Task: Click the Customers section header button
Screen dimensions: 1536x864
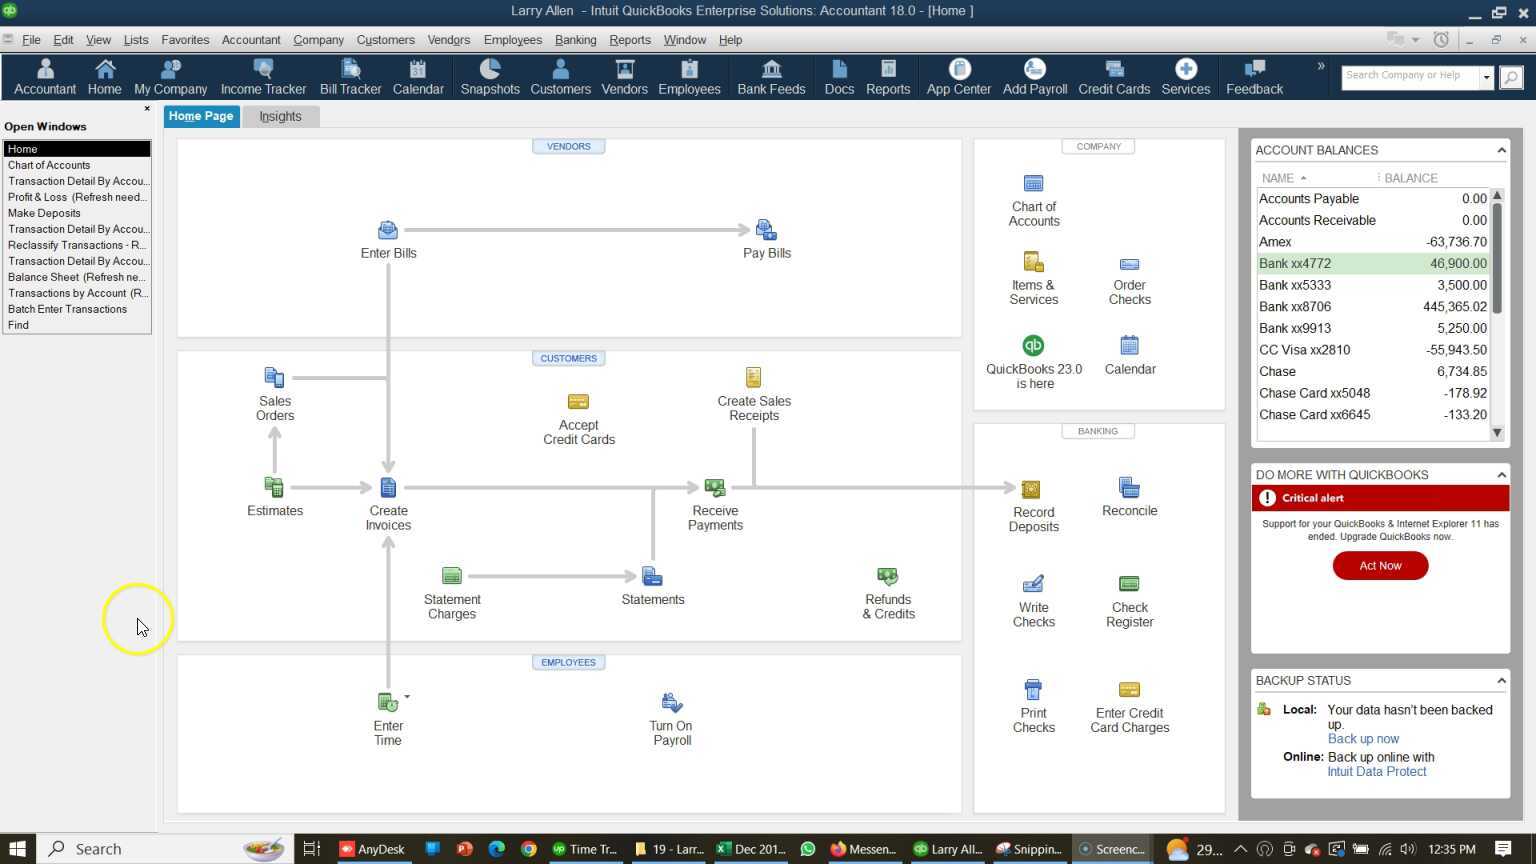Action: click(x=568, y=358)
